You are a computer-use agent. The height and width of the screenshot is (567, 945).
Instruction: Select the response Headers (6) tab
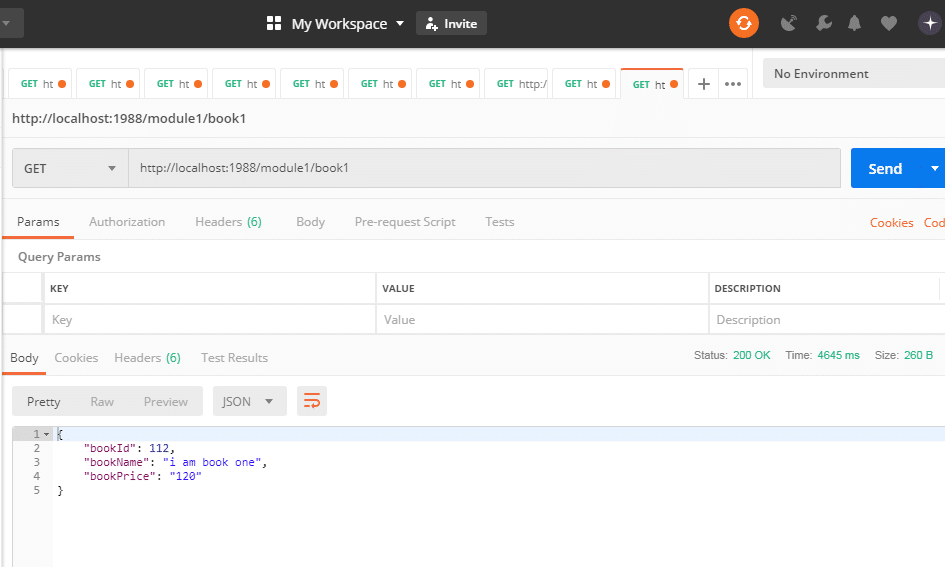point(148,358)
